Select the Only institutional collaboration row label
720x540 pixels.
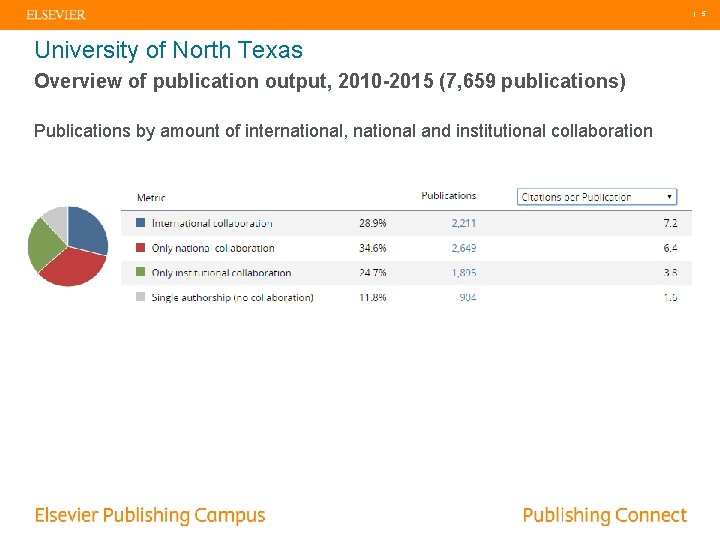coord(221,273)
